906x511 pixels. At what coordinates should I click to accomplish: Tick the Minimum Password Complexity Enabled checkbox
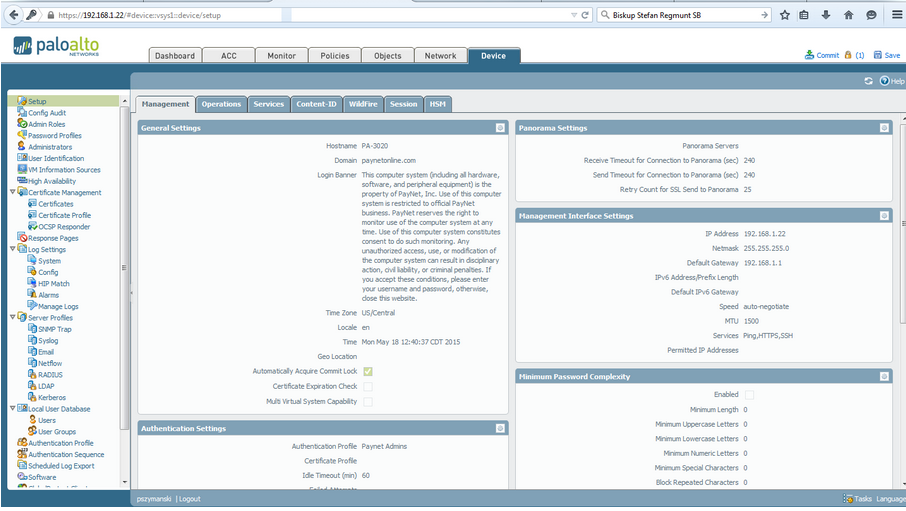point(749,395)
